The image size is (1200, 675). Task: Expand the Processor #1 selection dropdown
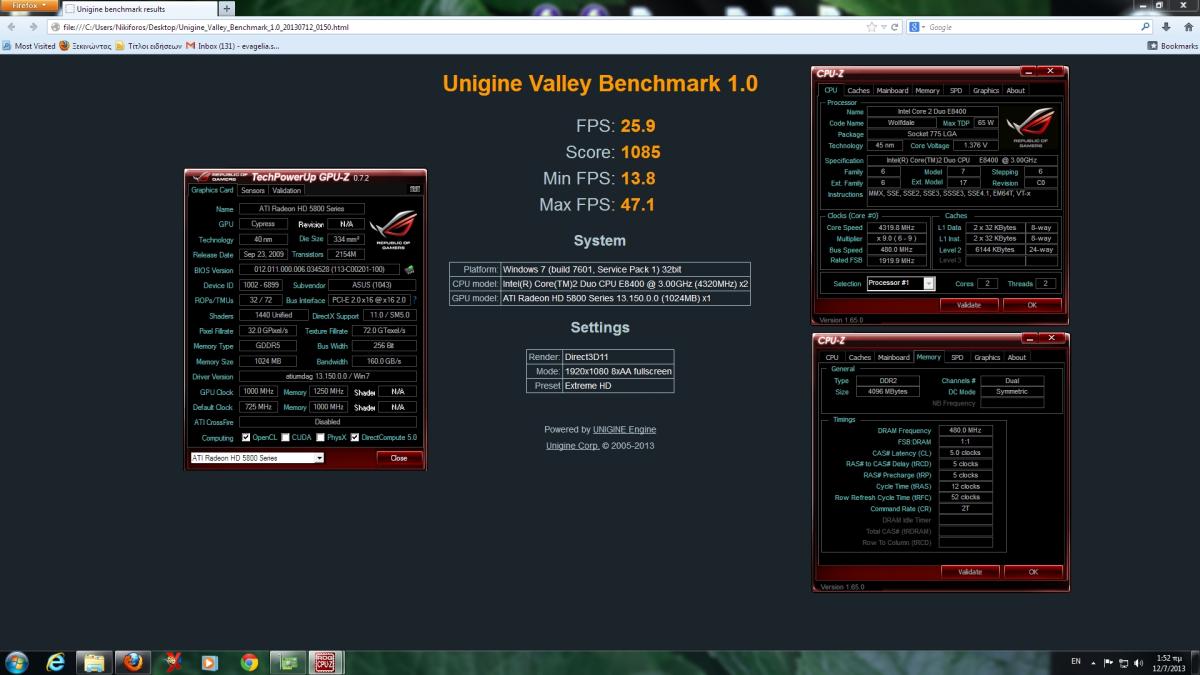929,283
